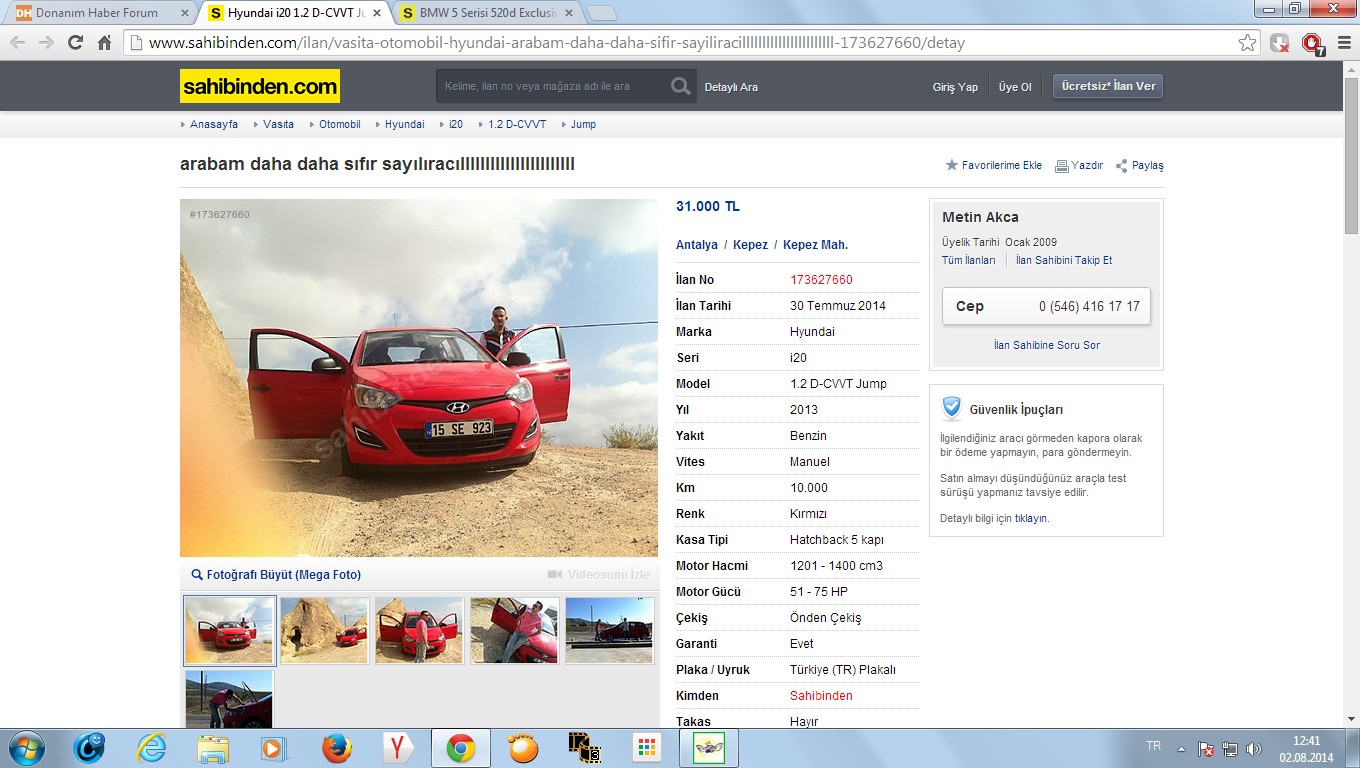Launch Internet Explorer from the taskbar
Image resolution: width=1360 pixels, height=768 pixels.
[151, 748]
